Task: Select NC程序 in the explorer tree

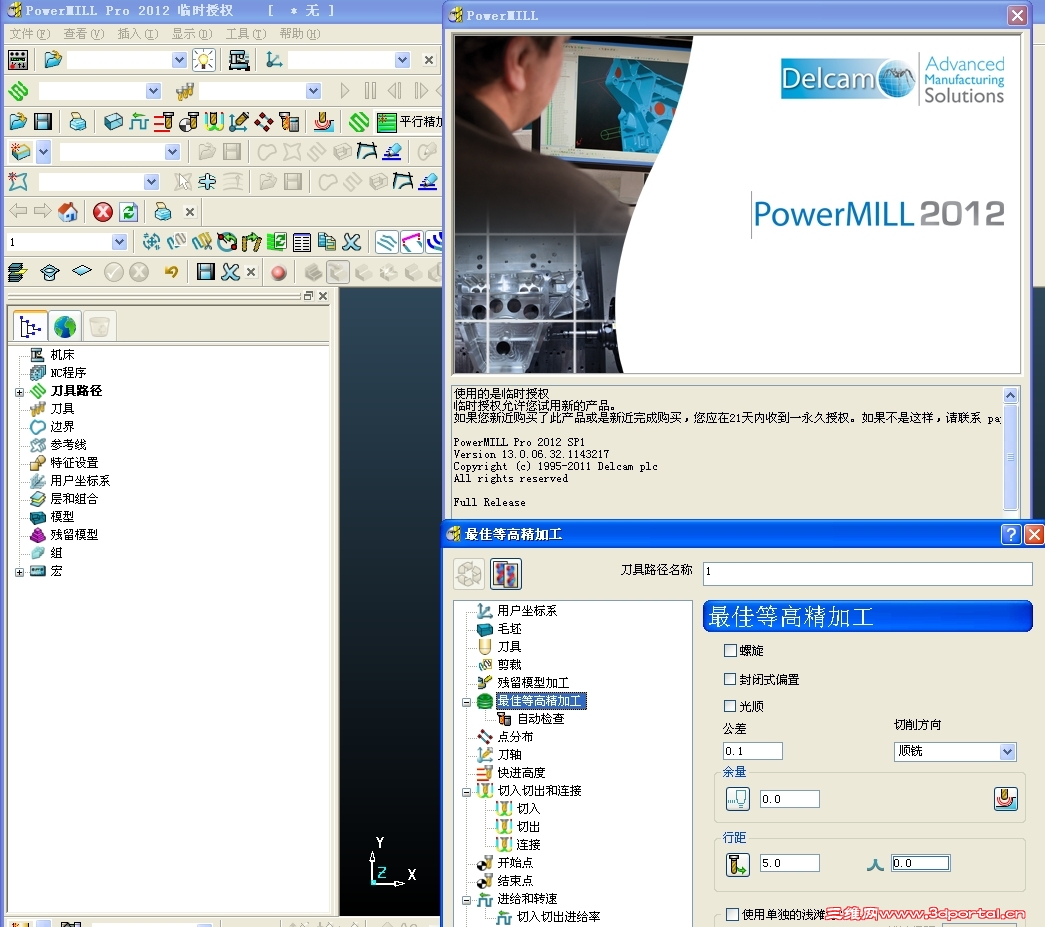Action: 68,373
